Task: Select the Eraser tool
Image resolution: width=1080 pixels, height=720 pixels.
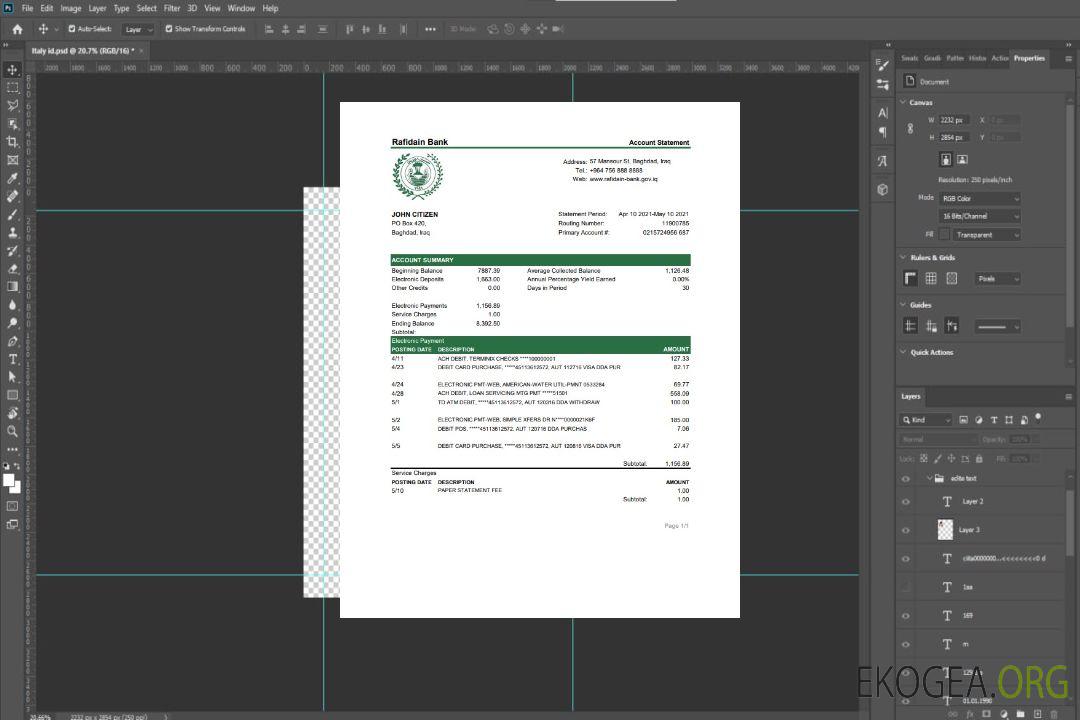Action: point(12,268)
